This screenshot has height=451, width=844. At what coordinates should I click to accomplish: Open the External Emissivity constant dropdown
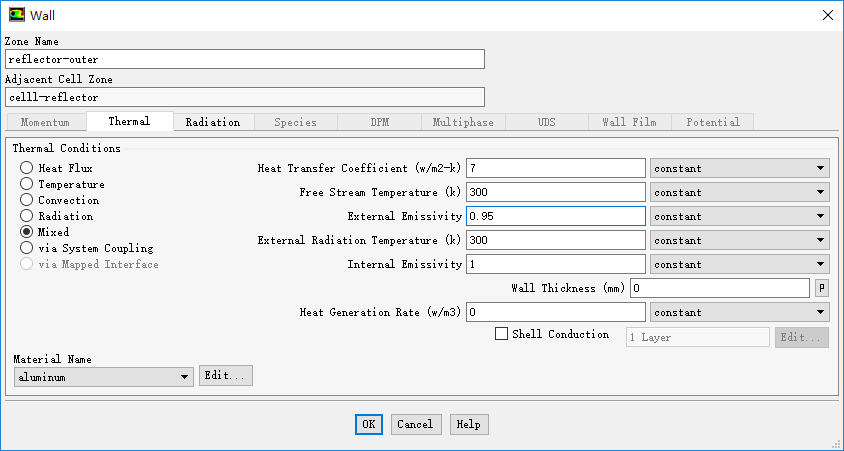point(739,216)
